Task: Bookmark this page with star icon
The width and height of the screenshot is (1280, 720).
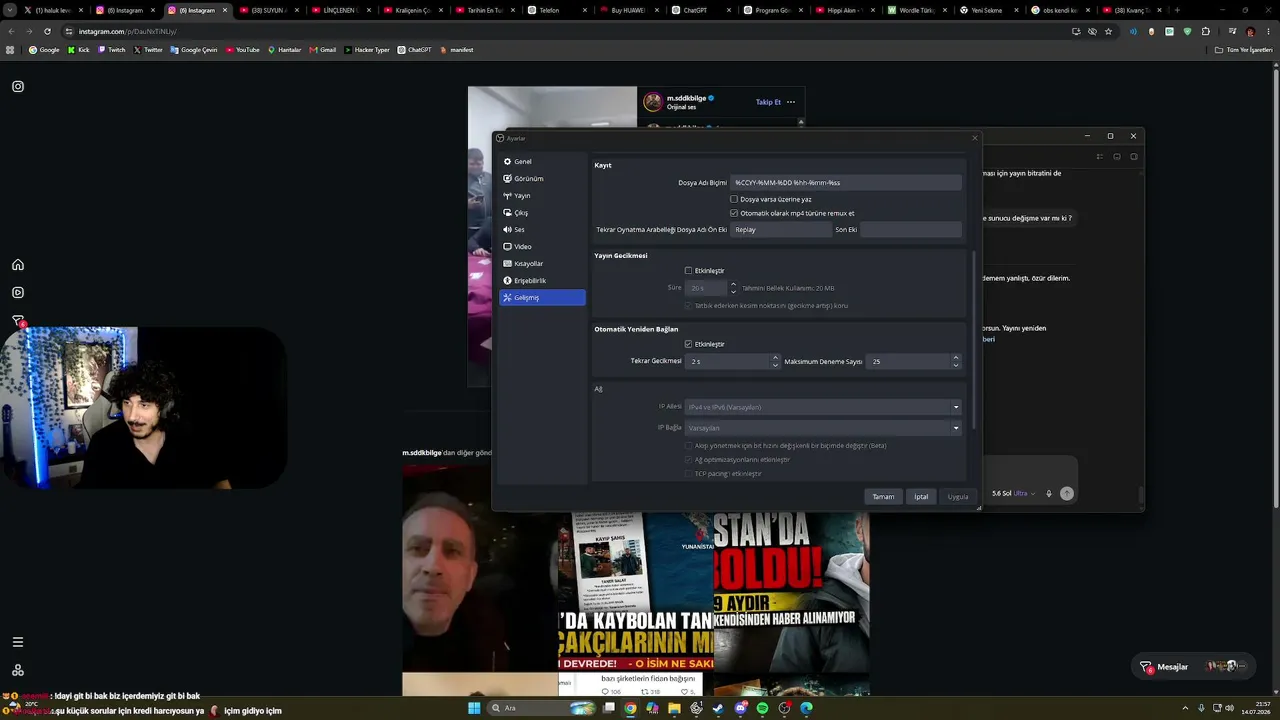Action: click(x=1108, y=31)
